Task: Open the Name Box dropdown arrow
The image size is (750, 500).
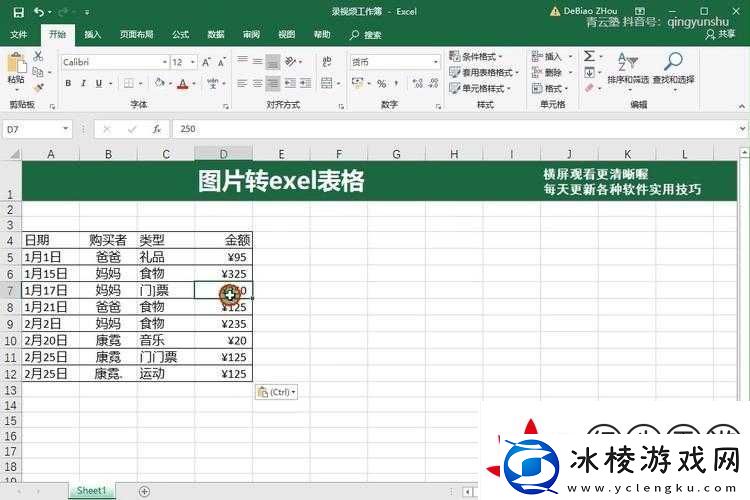Action: [66, 129]
